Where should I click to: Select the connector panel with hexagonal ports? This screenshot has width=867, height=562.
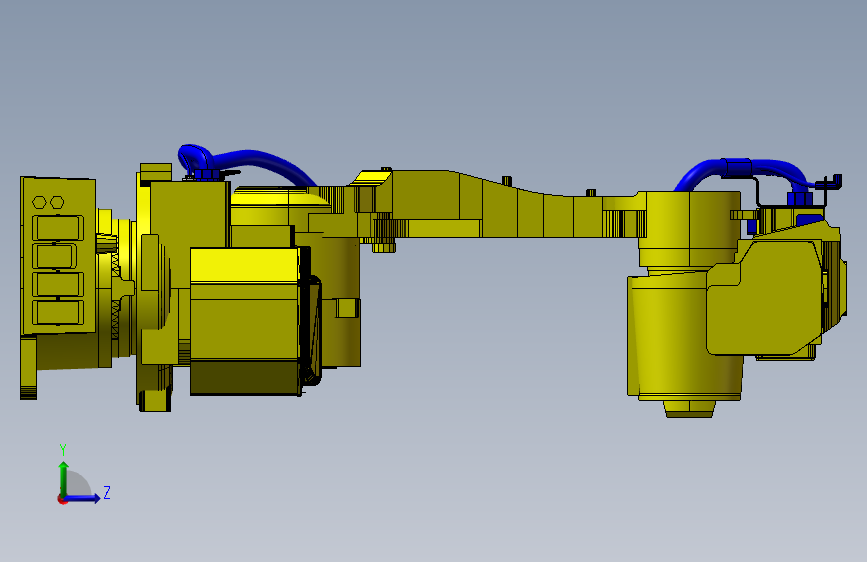58,256
